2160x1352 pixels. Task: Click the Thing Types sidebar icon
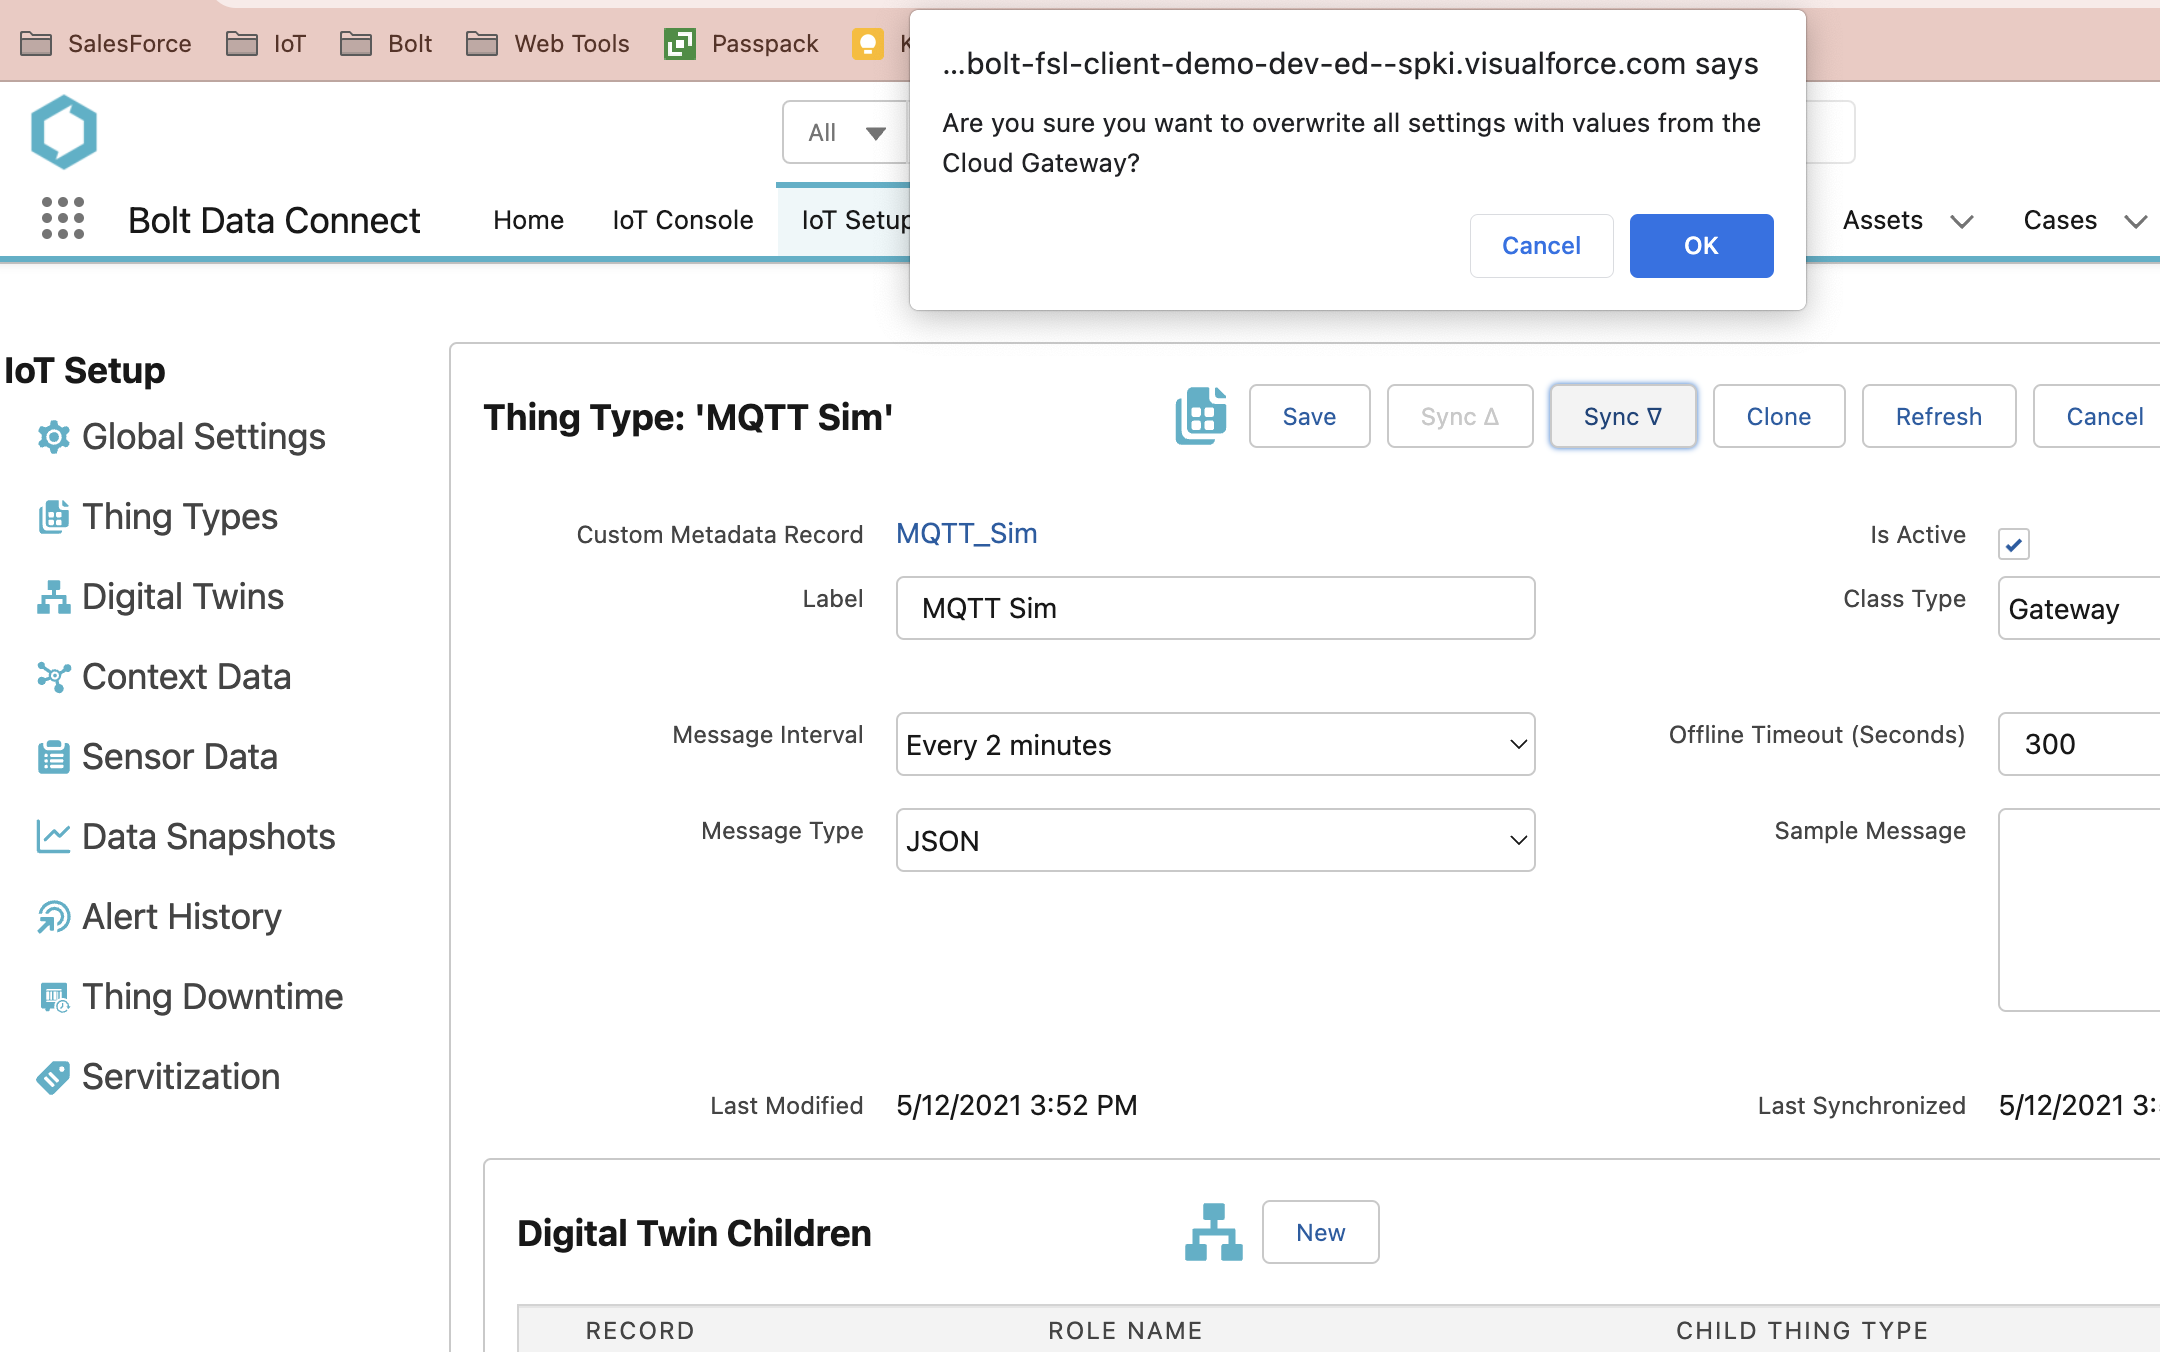coord(54,517)
